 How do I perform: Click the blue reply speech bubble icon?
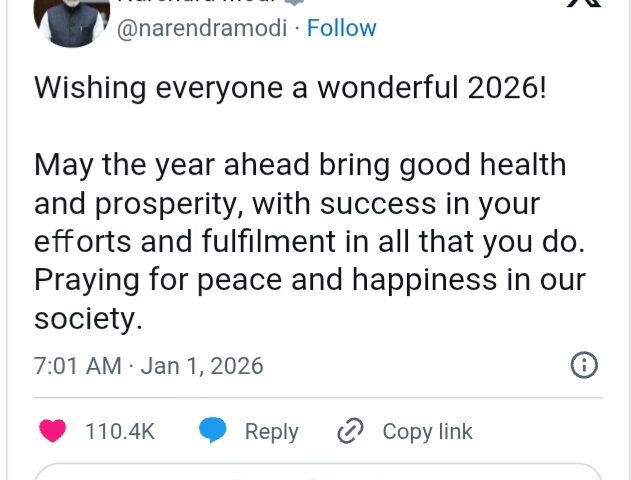[212, 431]
